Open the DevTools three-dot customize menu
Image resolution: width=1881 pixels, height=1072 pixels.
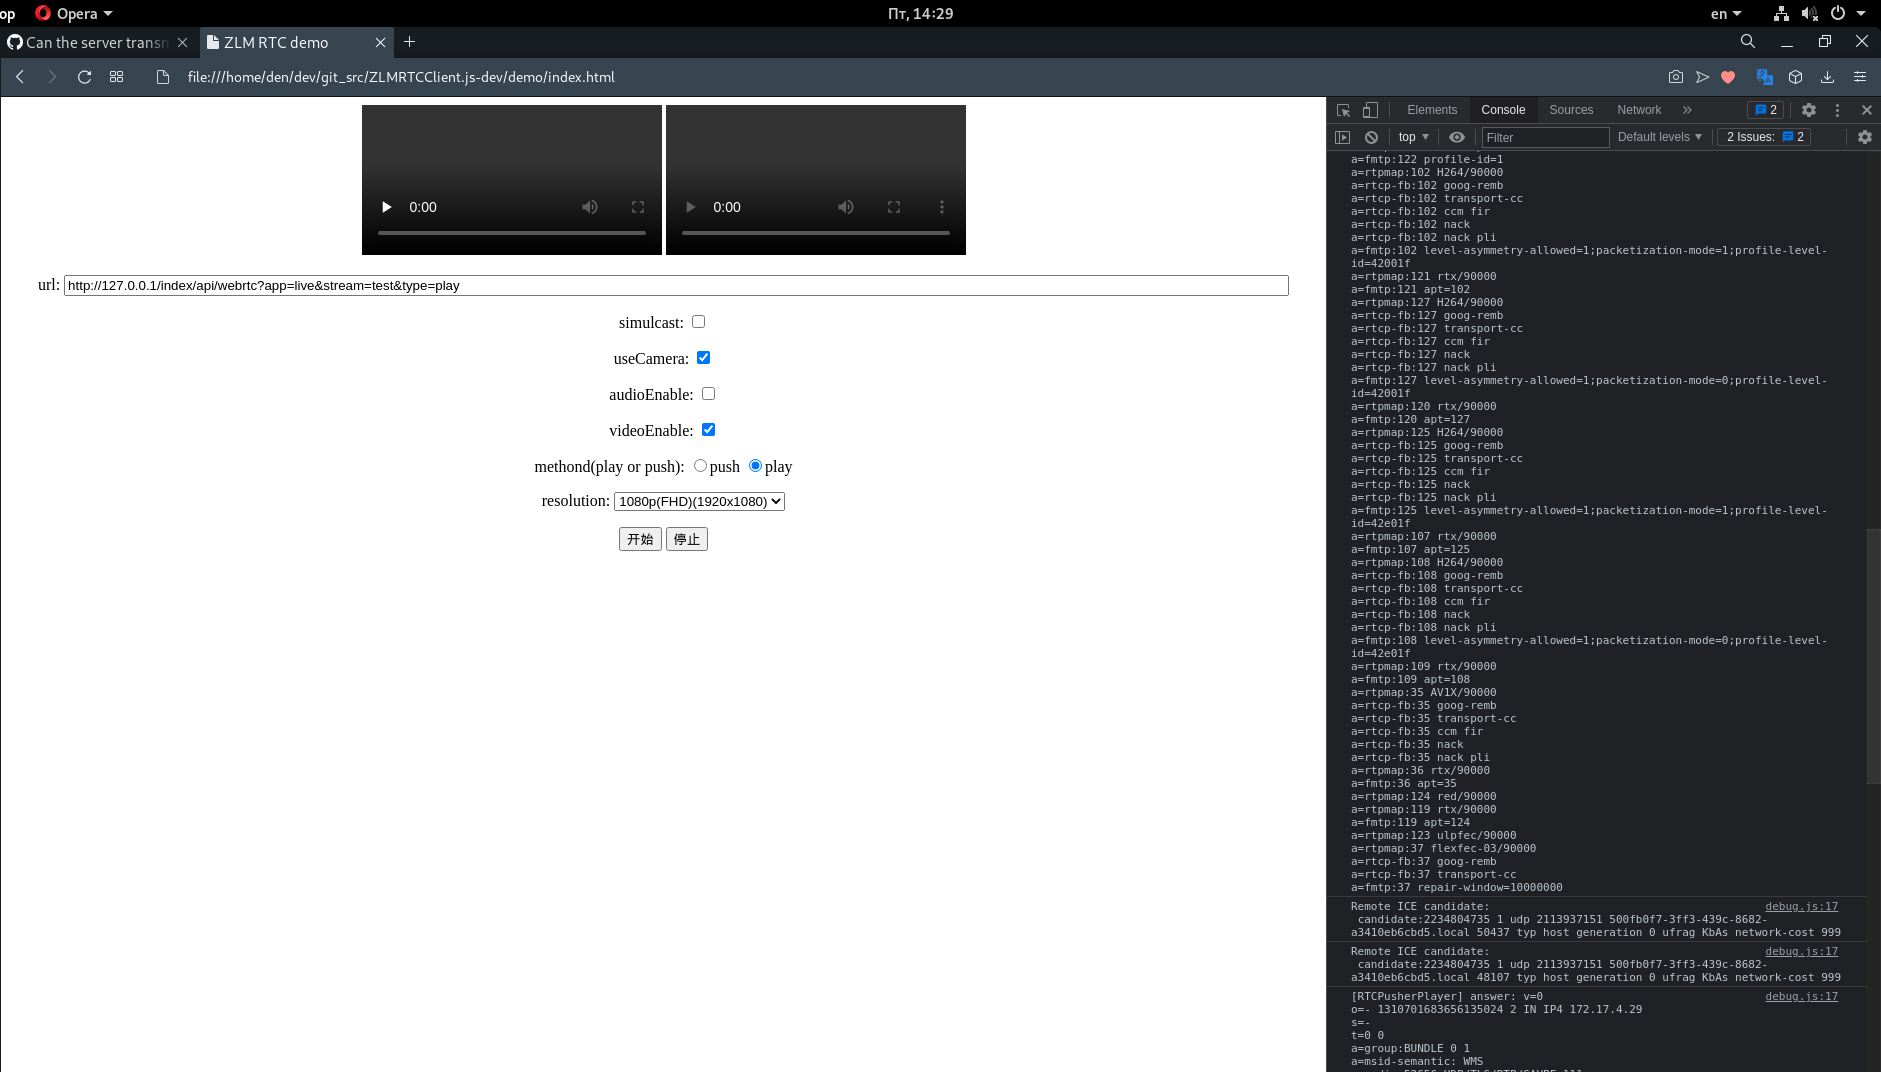pyautogui.click(x=1837, y=110)
